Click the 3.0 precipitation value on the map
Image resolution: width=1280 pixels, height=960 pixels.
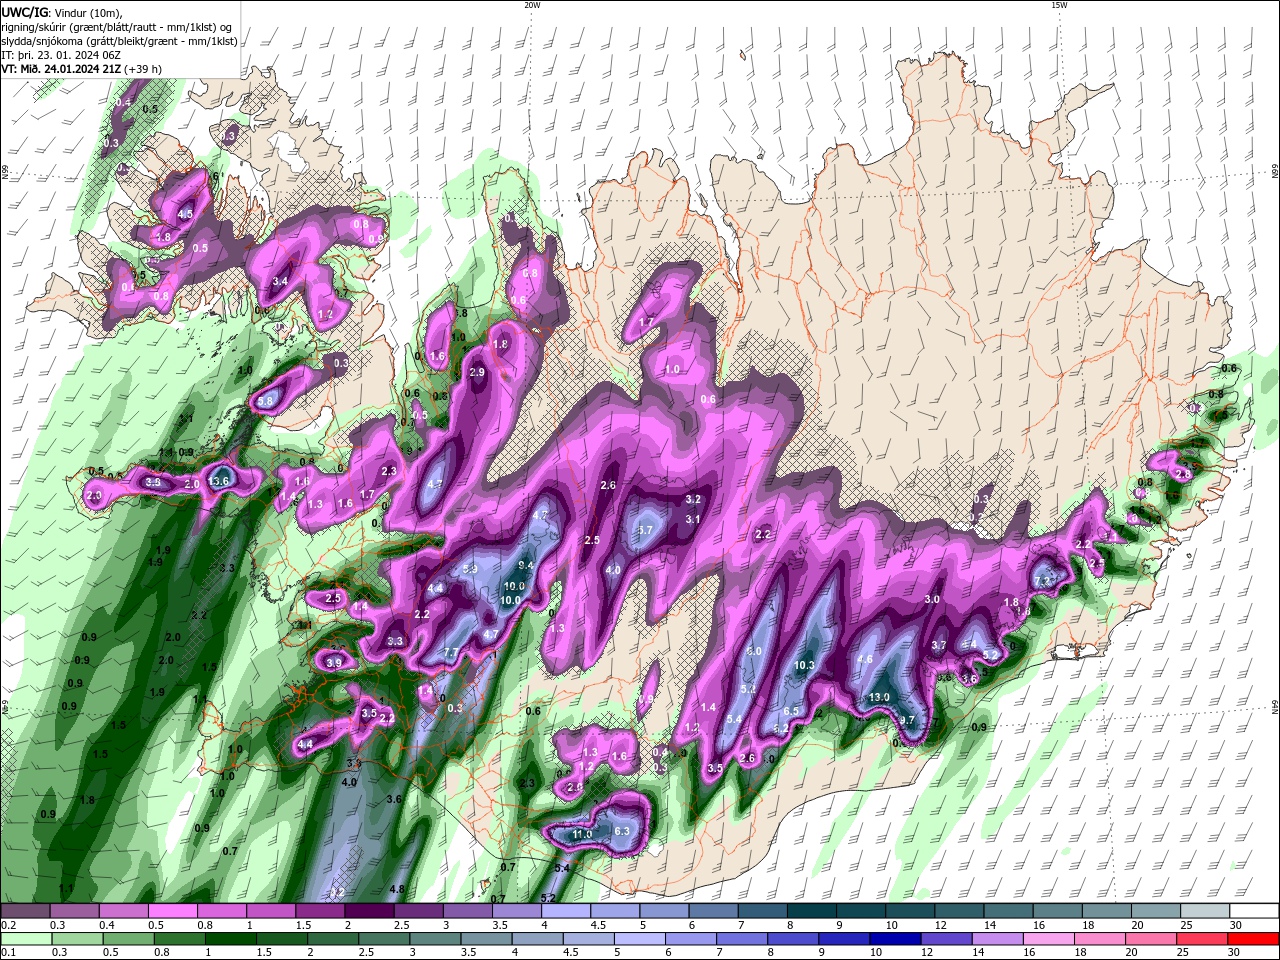tap(932, 599)
